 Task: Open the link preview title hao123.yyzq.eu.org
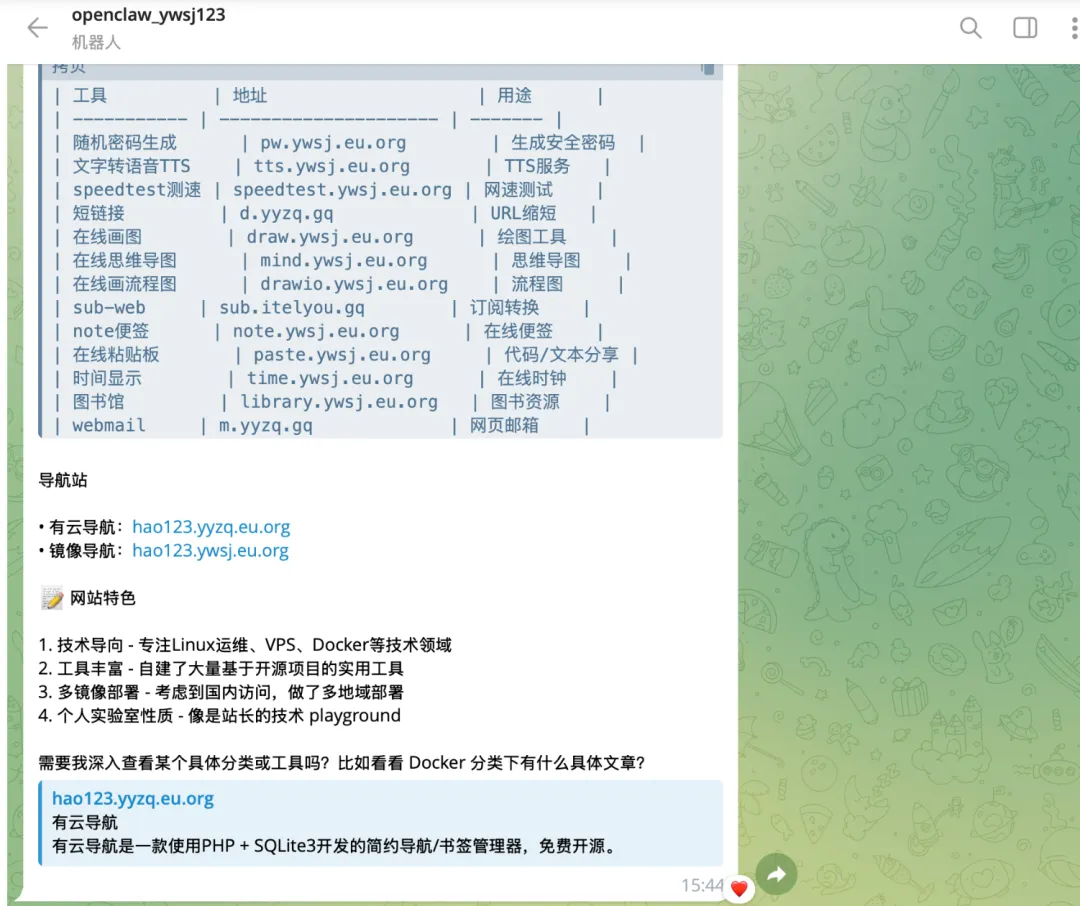133,799
